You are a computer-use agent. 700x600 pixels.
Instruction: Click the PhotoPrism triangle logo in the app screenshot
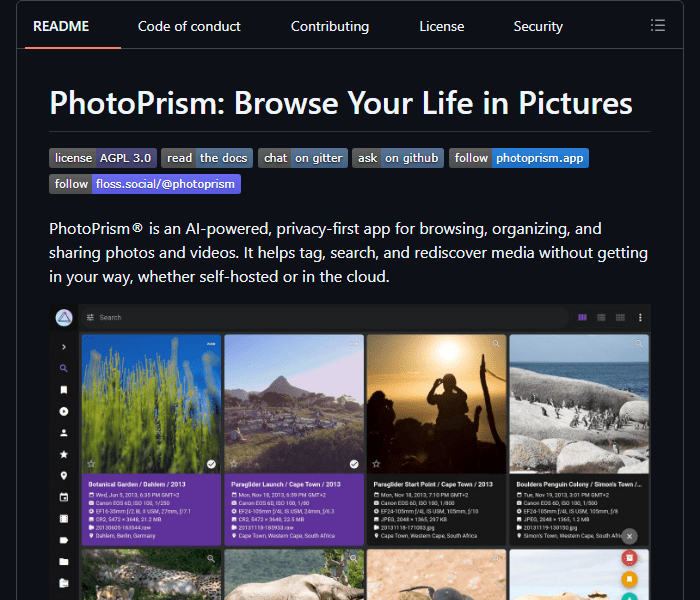tap(64, 318)
